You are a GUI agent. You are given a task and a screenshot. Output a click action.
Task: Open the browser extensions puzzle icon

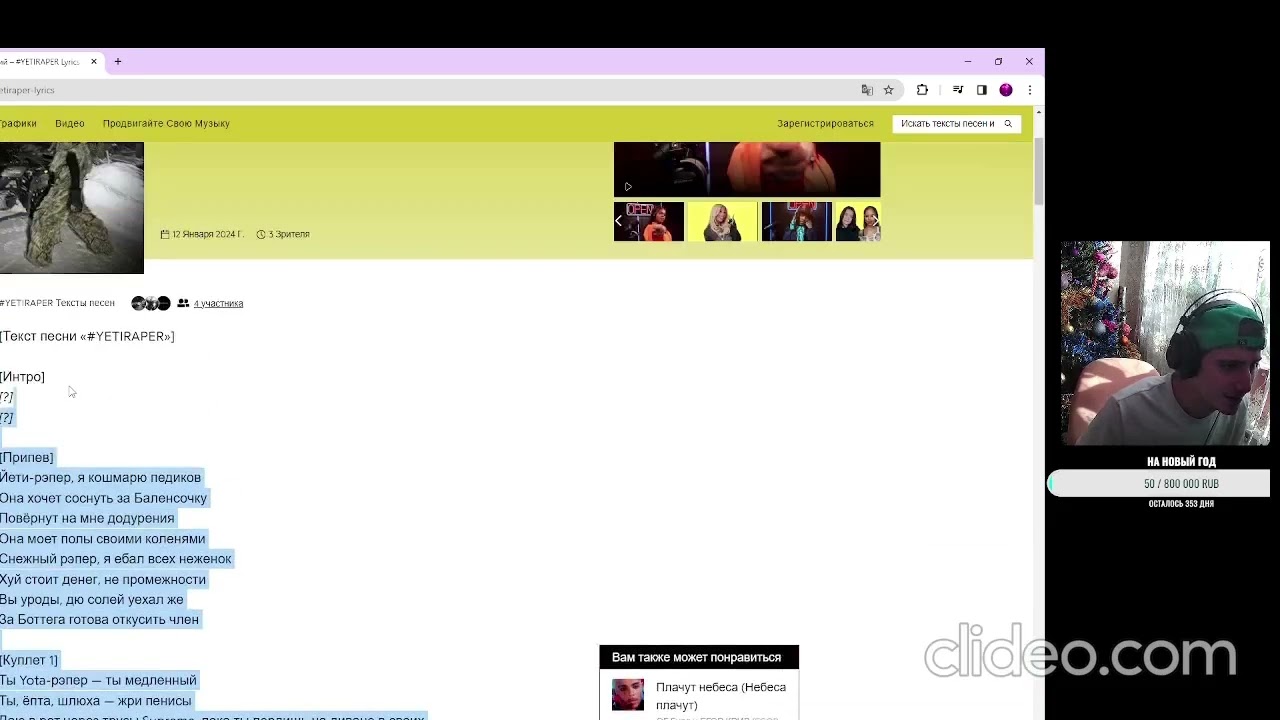[922, 90]
